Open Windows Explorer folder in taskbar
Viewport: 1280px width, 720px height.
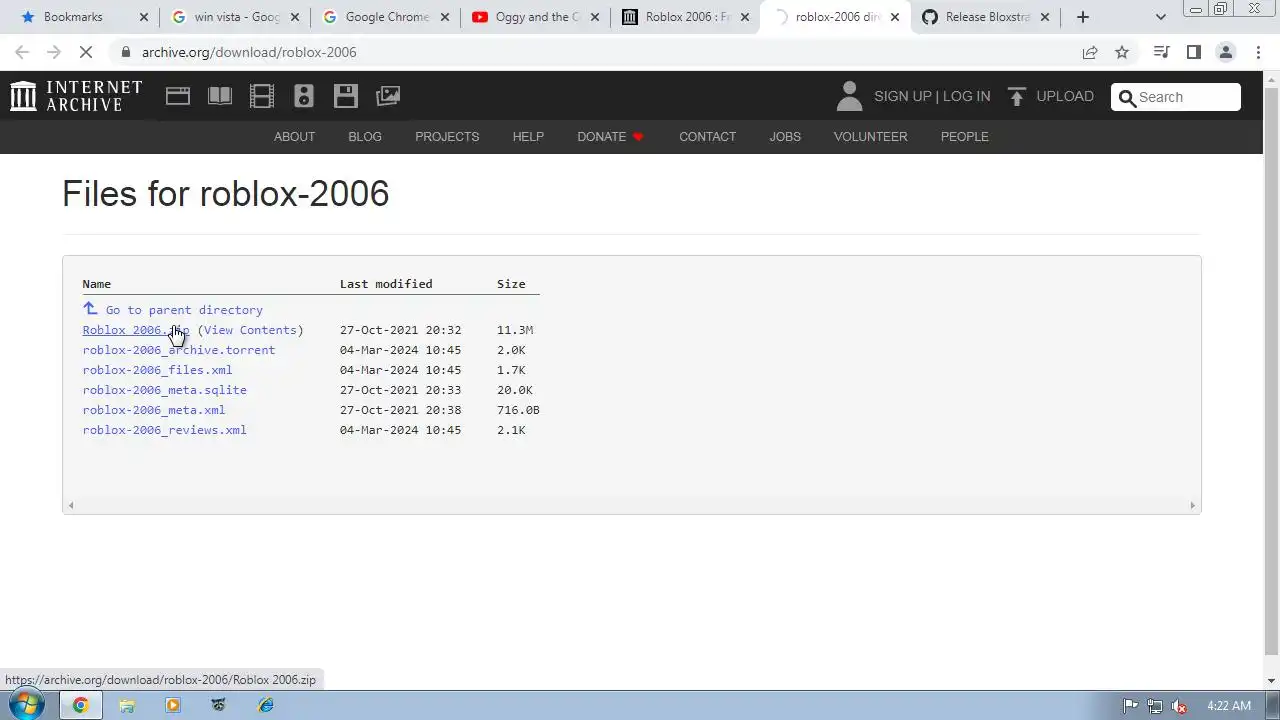coord(127,705)
